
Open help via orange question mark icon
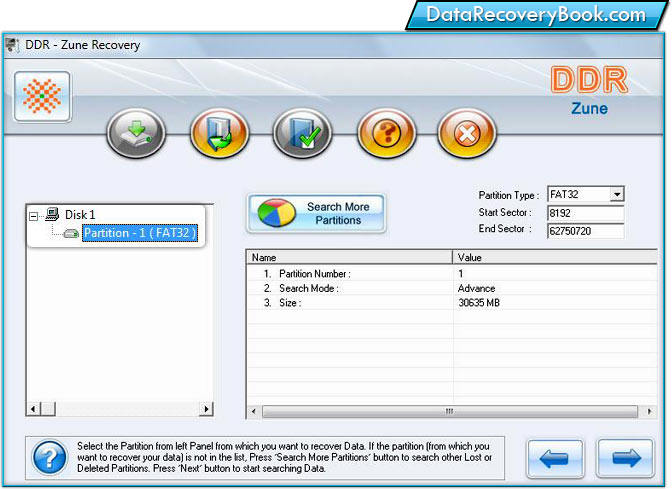(386, 133)
